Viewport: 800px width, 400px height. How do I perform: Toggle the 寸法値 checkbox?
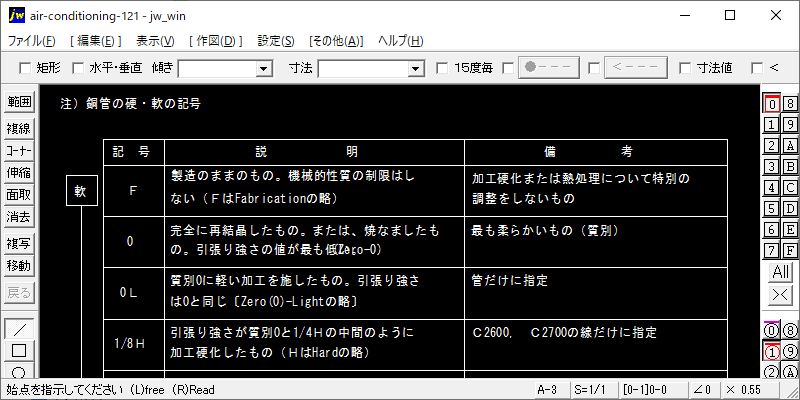685,68
